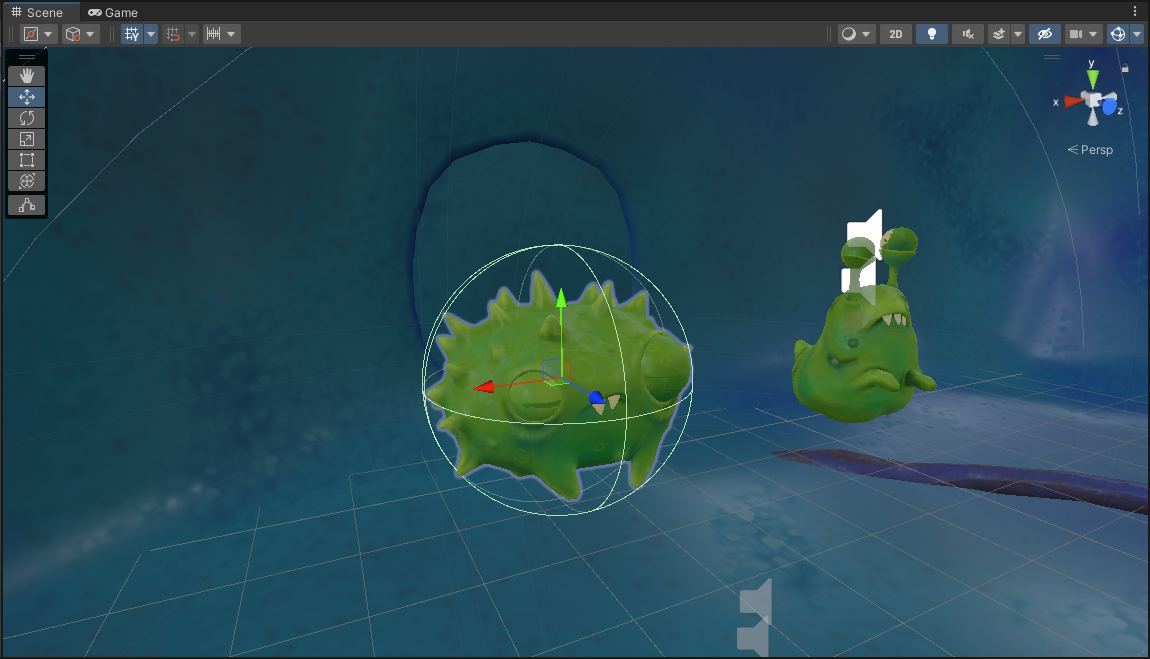Open grid snapping options dropdown

point(192,34)
